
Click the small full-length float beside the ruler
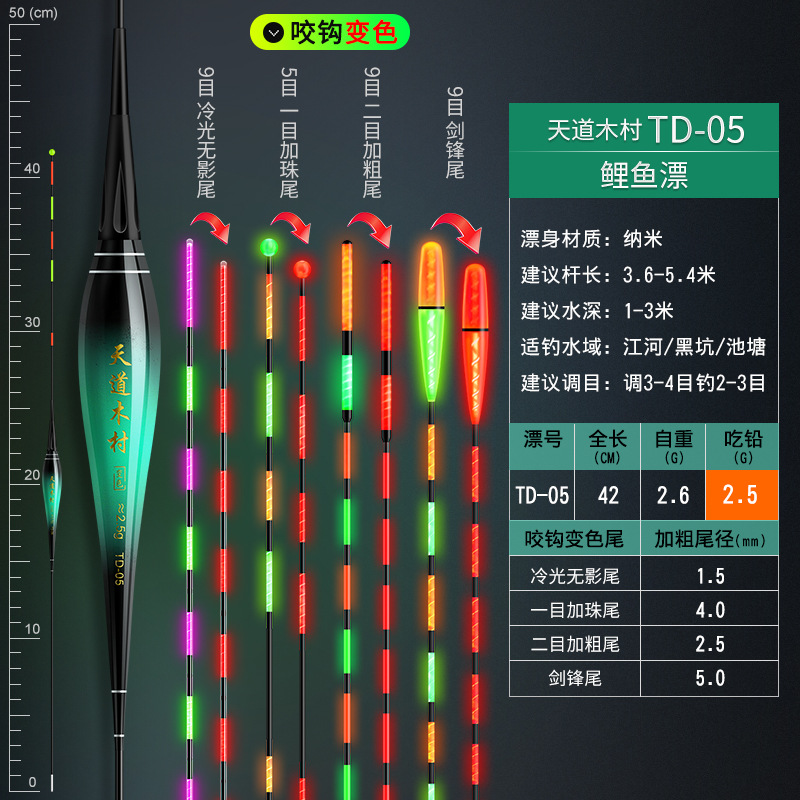[52, 469]
